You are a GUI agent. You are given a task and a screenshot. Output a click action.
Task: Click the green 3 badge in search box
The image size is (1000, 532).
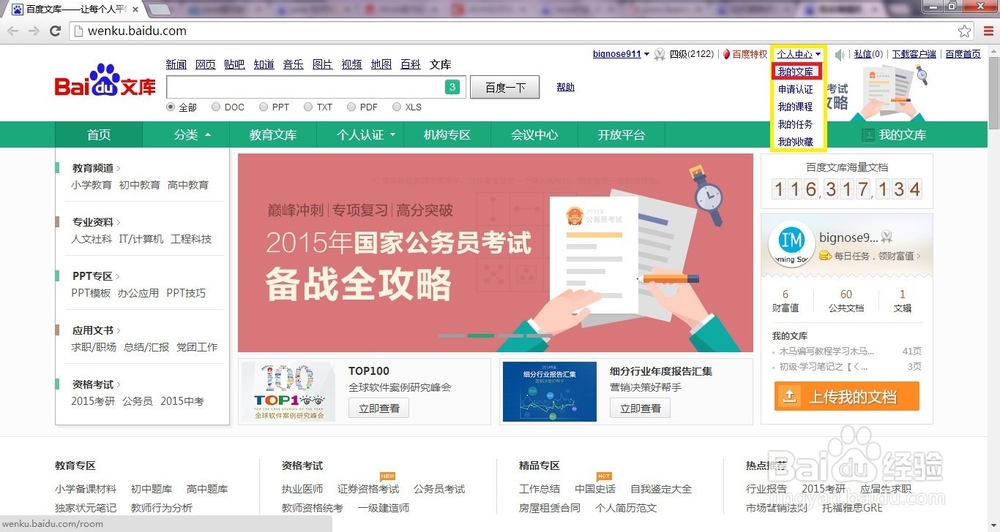pos(452,87)
